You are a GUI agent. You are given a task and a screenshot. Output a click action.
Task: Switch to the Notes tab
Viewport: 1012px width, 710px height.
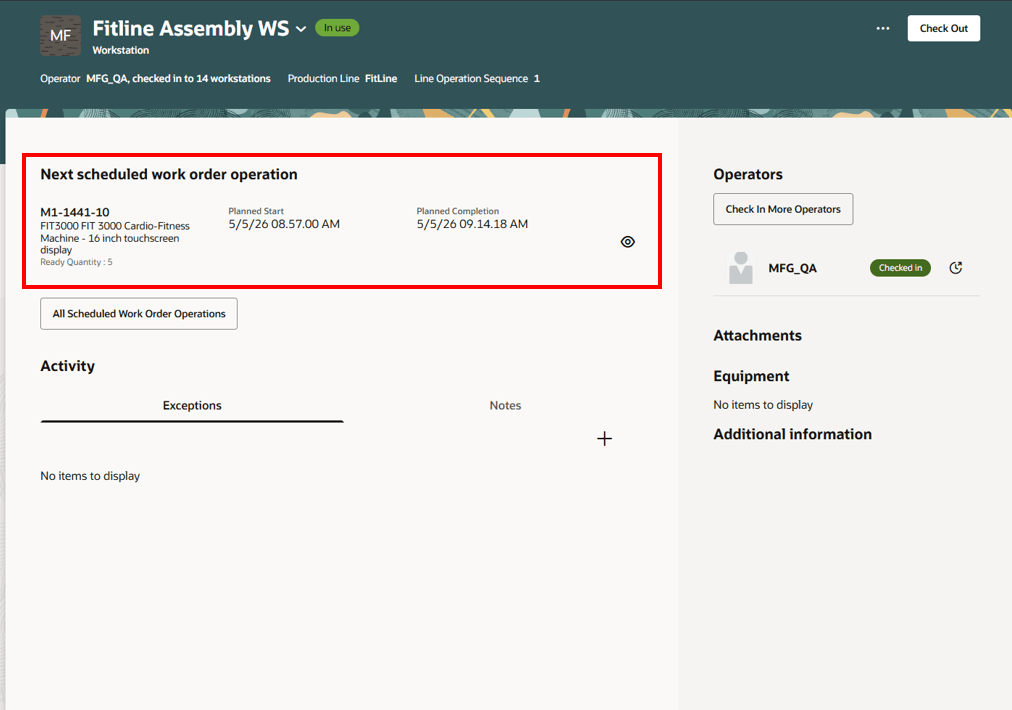click(x=505, y=406)
